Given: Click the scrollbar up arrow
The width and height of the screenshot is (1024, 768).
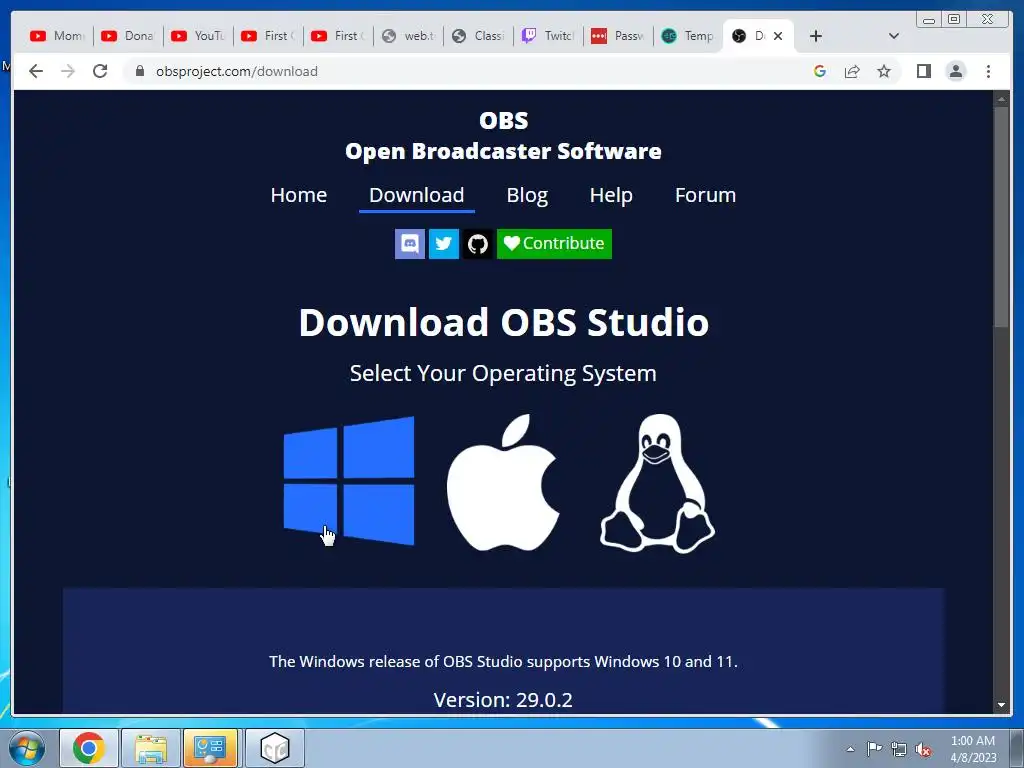Looking at the screenshot, I should pos(1001,99).
